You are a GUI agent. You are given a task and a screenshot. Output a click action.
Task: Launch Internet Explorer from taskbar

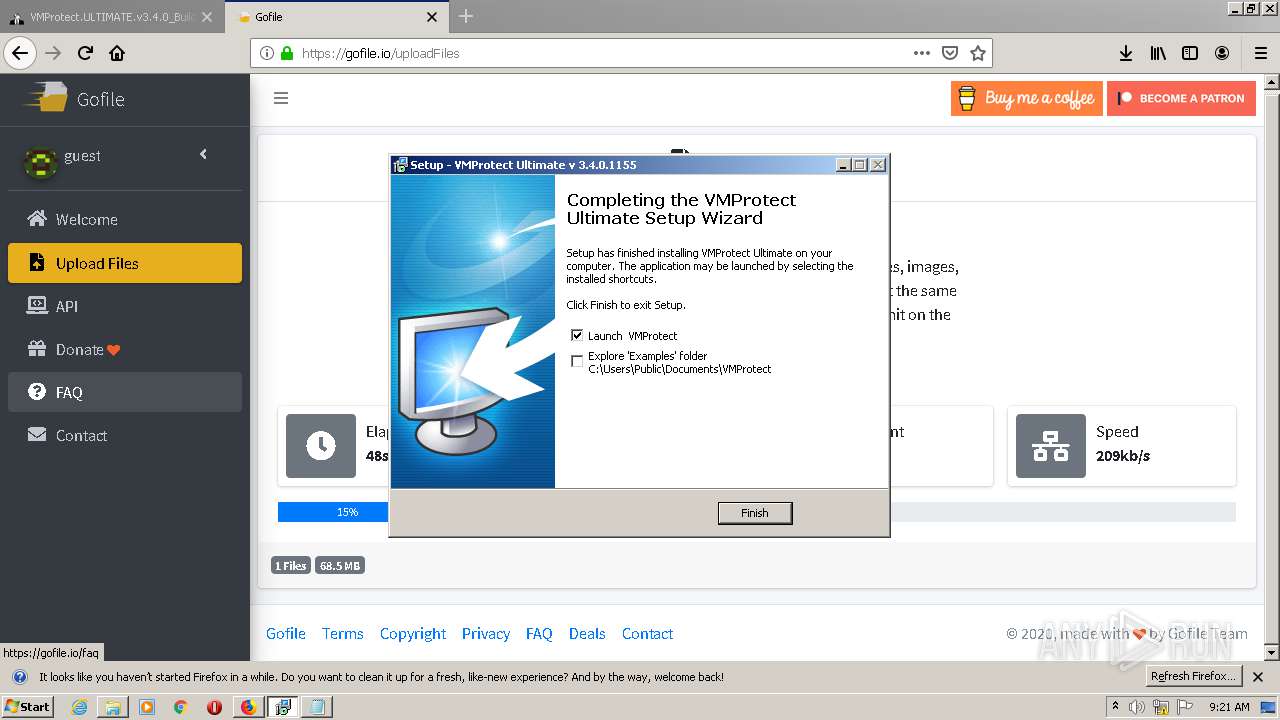(80, 706)
